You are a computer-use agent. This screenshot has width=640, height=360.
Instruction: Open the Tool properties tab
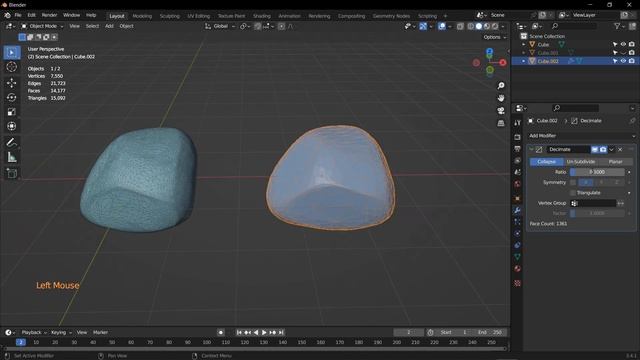pos(518,122)
